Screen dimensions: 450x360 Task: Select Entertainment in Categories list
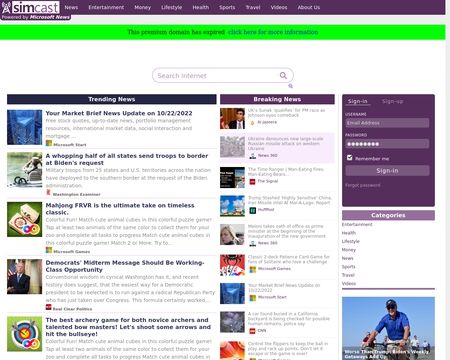pos(357,224)
